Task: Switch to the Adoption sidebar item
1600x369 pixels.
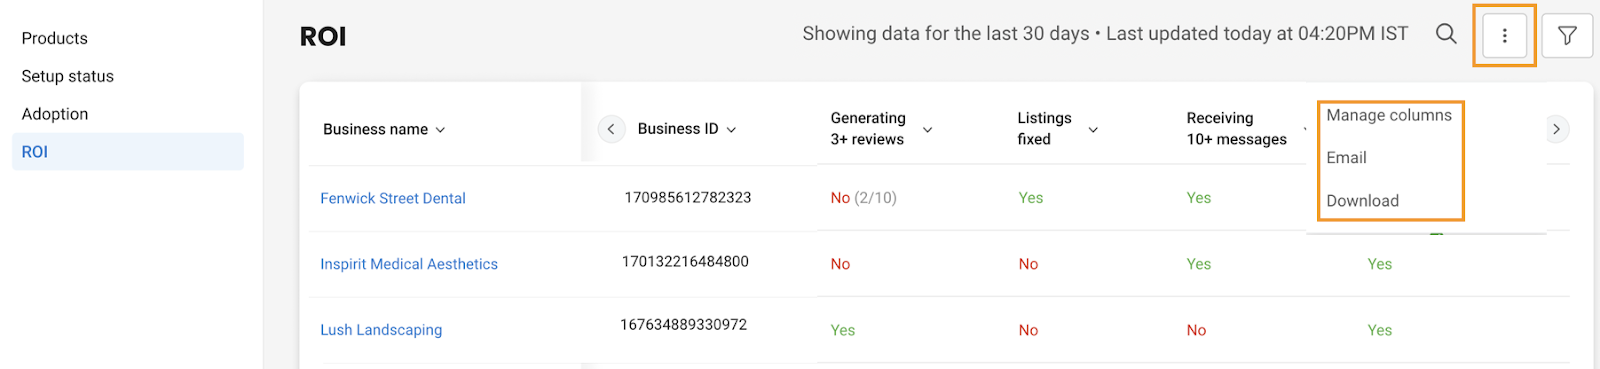Action: point(55,114)
